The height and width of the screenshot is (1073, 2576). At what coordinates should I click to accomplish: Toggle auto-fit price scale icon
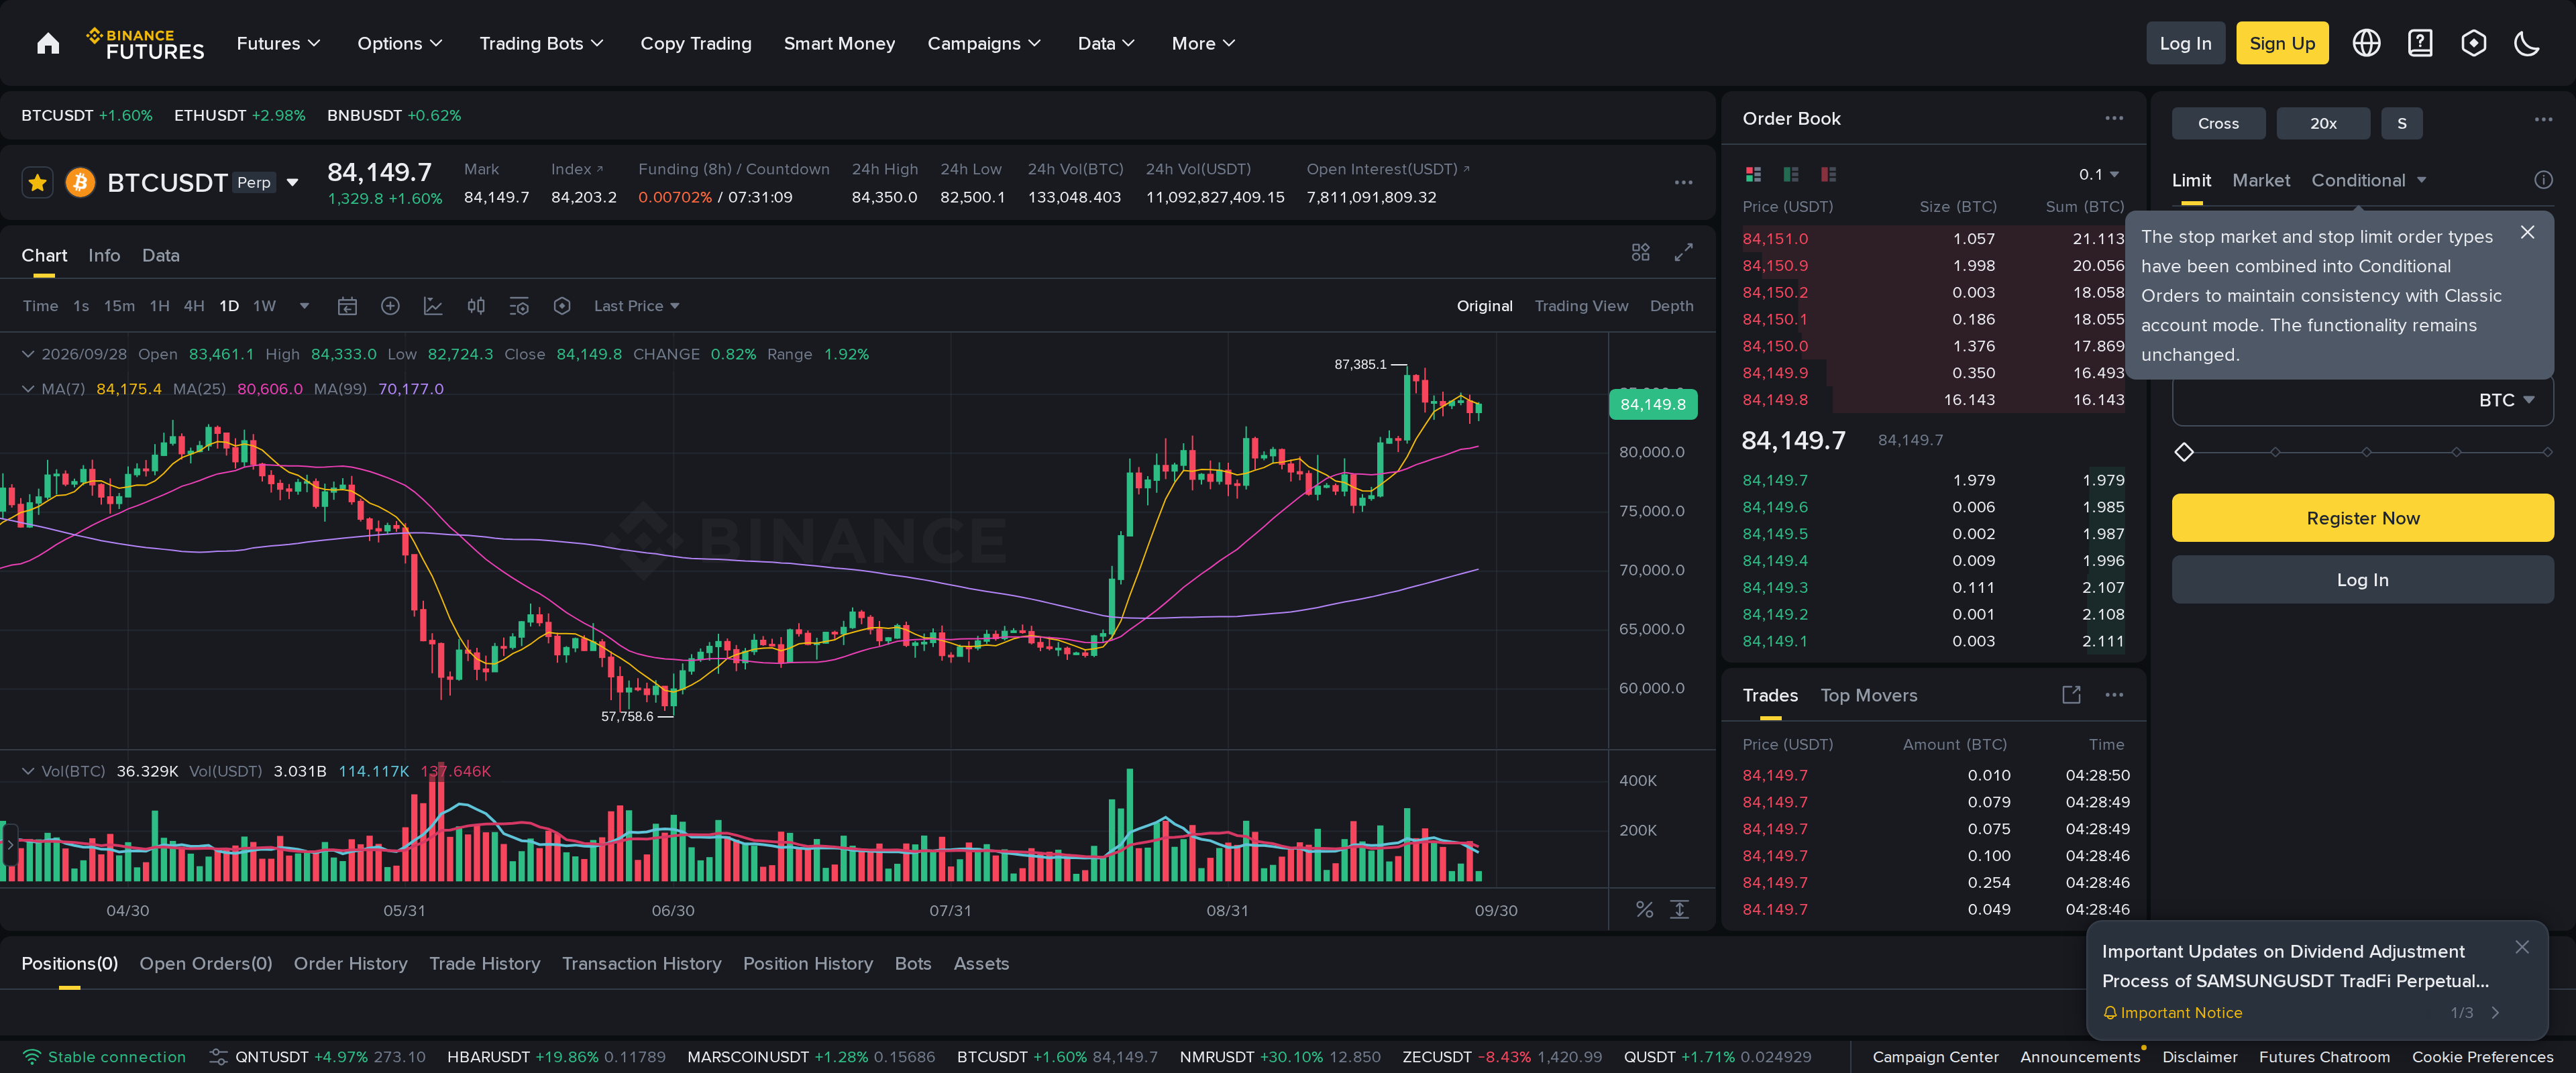1680,909
